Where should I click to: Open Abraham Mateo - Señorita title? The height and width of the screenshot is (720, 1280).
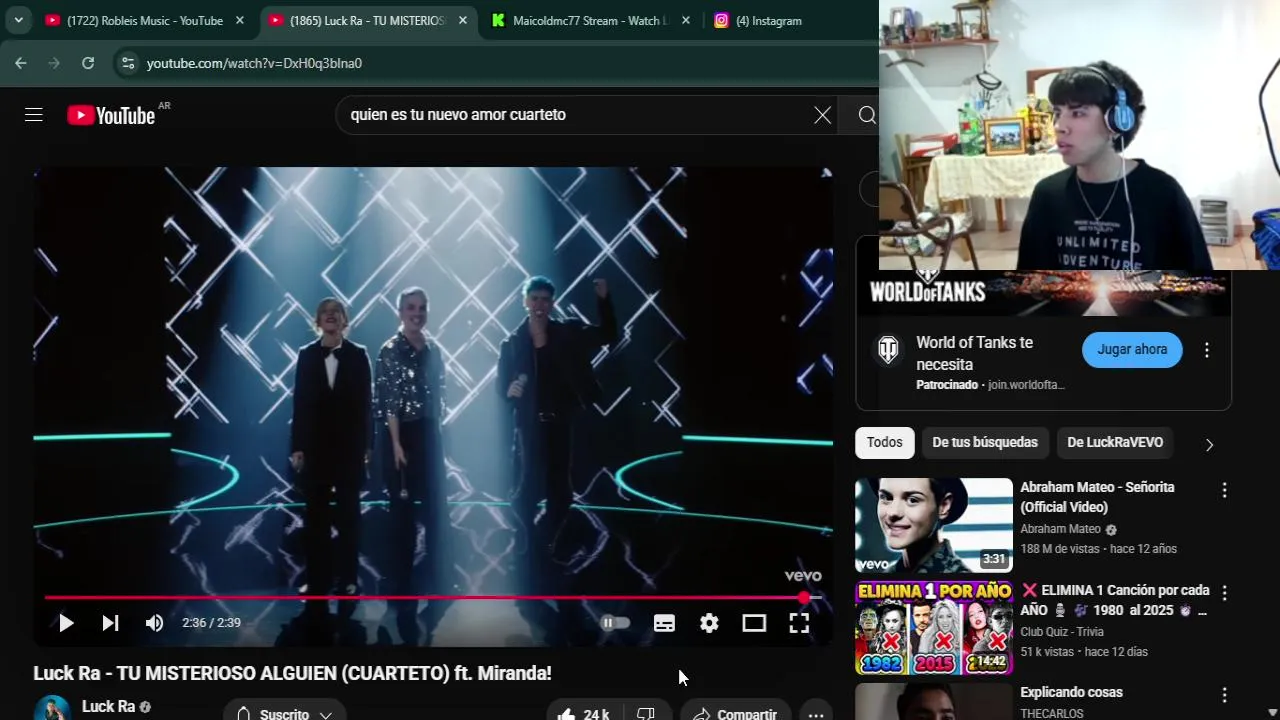(1097, 497)
